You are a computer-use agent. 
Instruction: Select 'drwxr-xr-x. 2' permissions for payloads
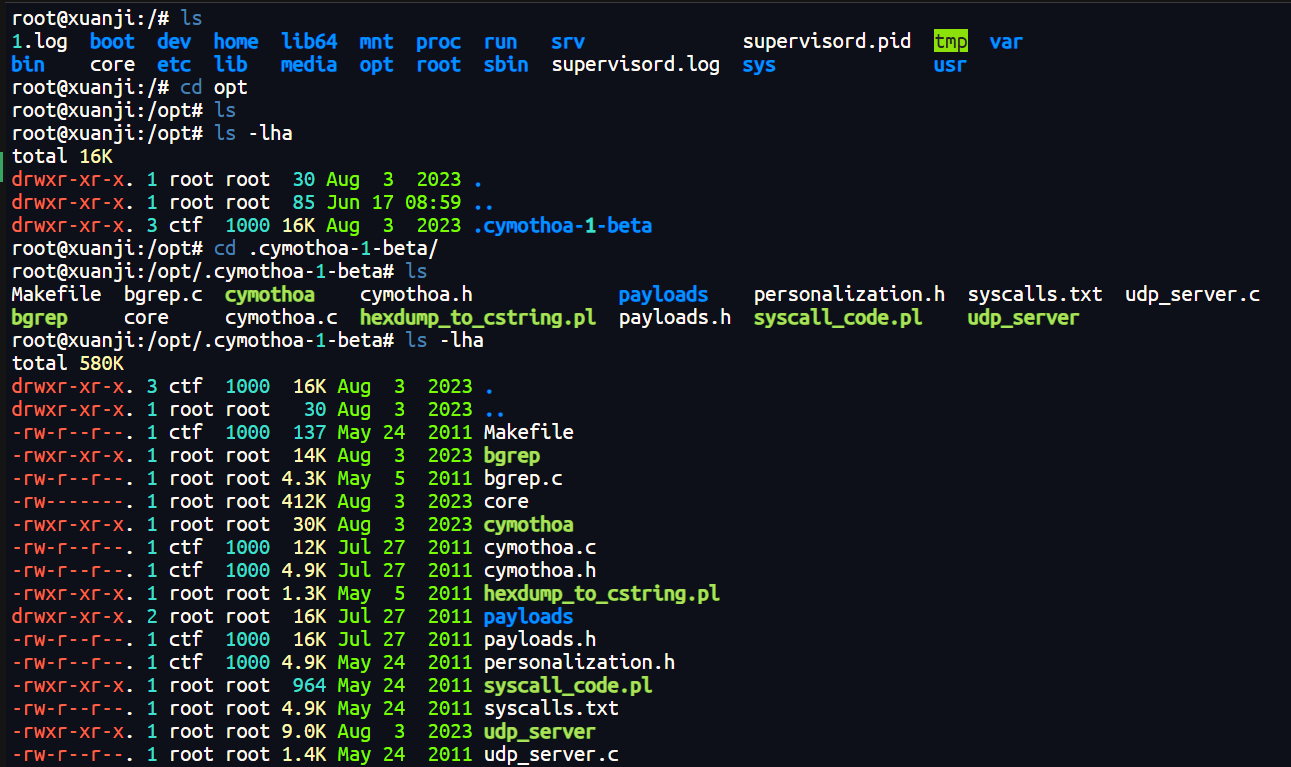(x=84, y=617)
